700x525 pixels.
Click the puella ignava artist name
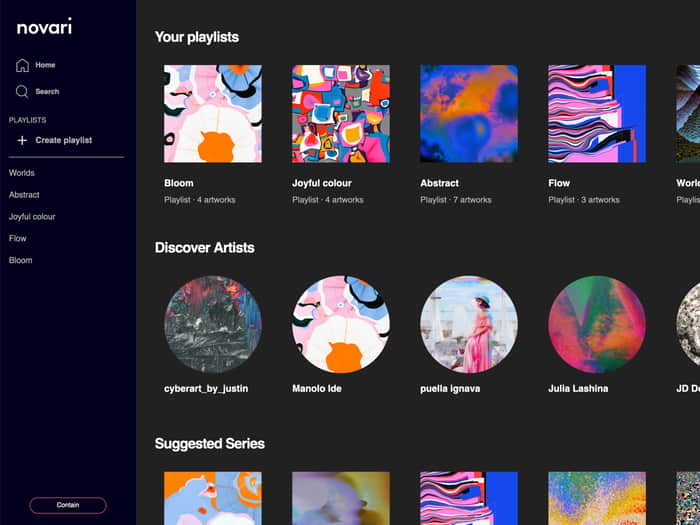pyautogui.click(x=450, y=389)
